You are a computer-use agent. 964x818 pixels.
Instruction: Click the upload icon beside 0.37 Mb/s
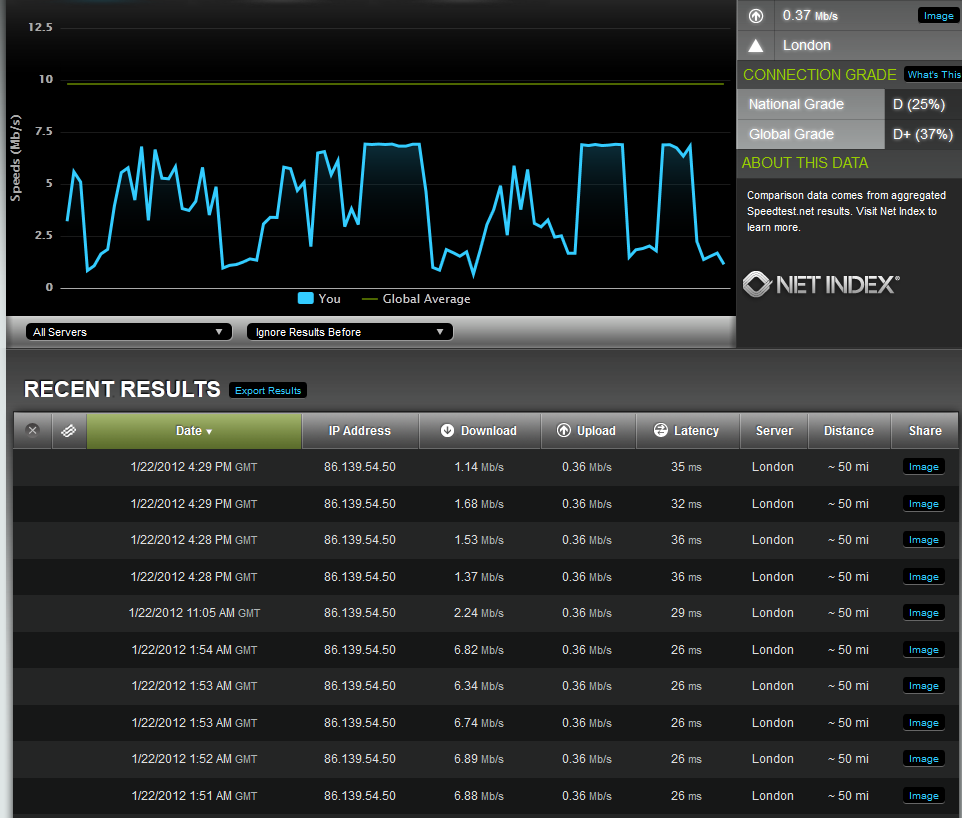point(756,16)
